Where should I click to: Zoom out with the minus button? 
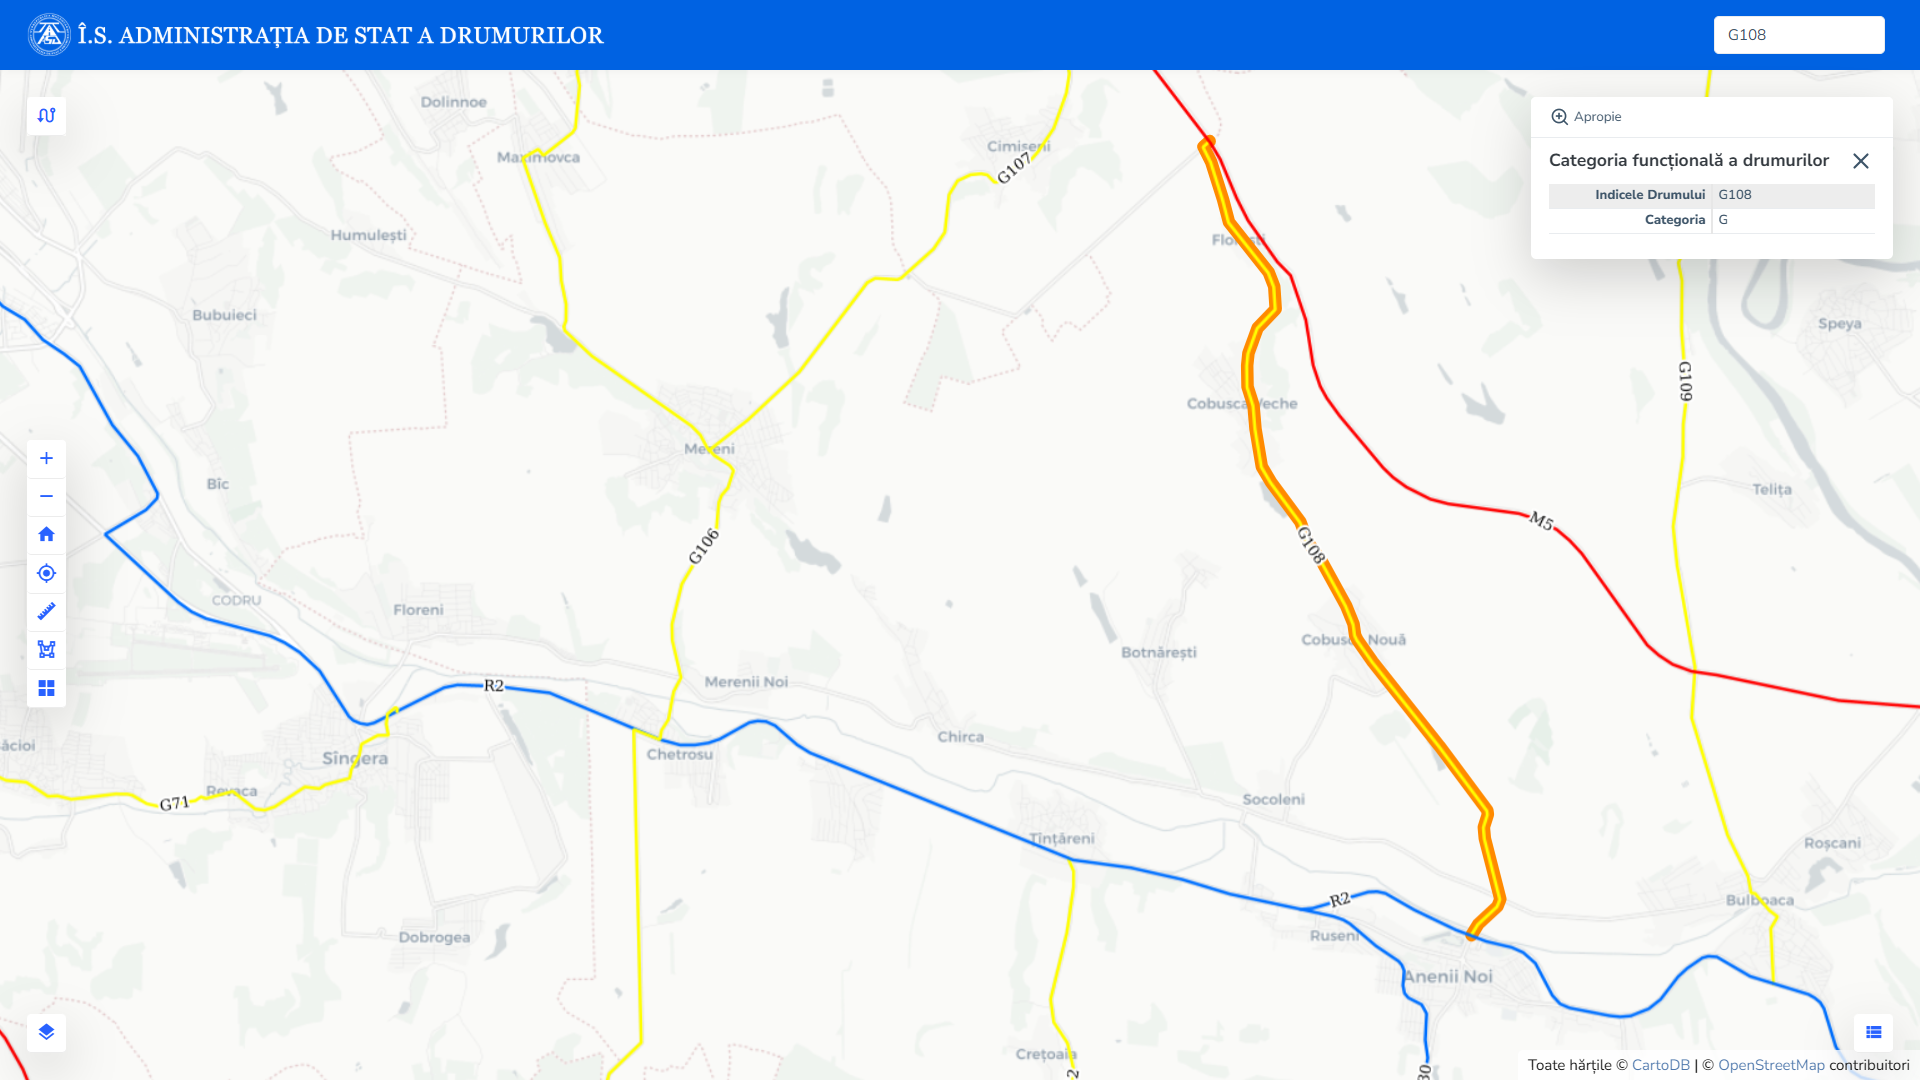46,496
